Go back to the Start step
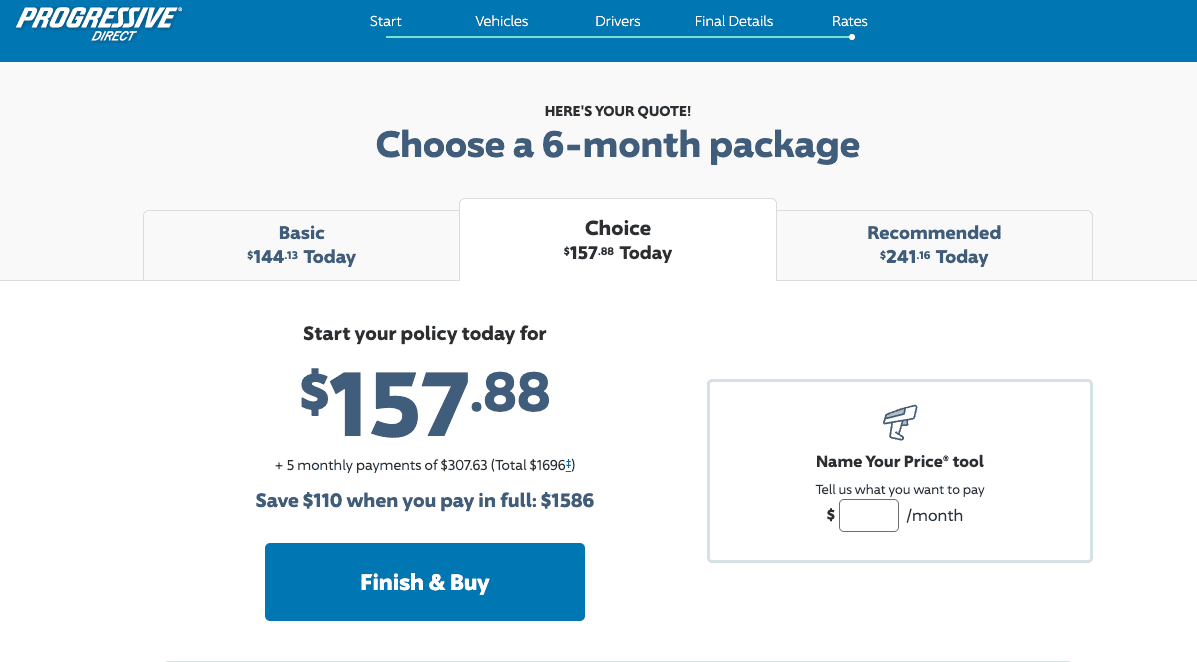Viewport: 1197px width, 662px height. point(385,21)
